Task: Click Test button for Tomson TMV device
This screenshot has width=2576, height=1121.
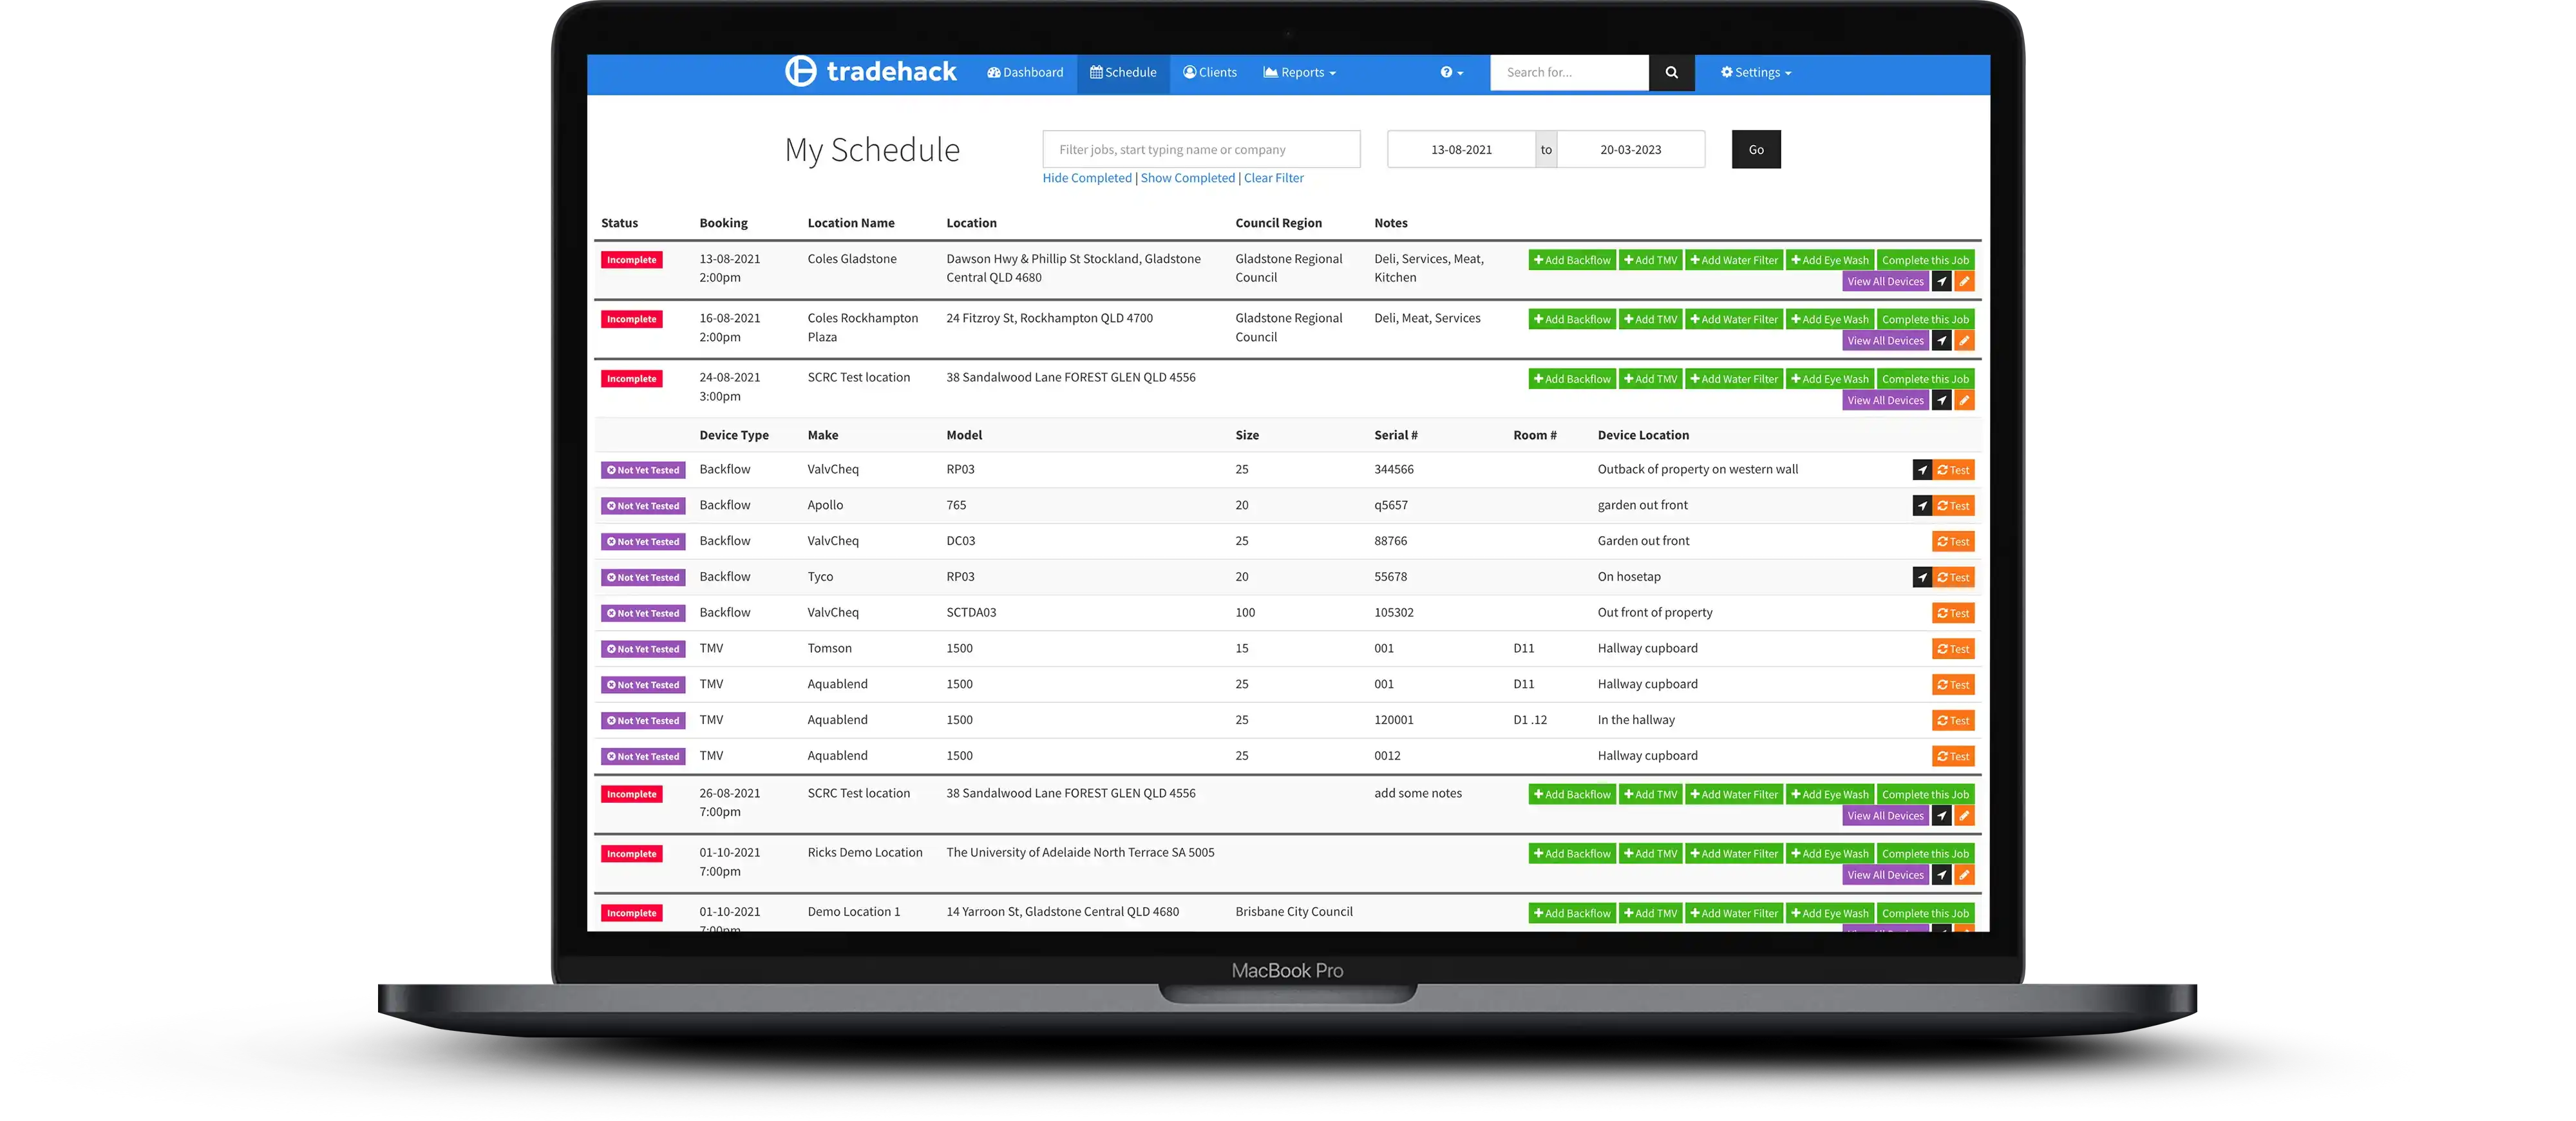Action: click(x=1952, y=649)
